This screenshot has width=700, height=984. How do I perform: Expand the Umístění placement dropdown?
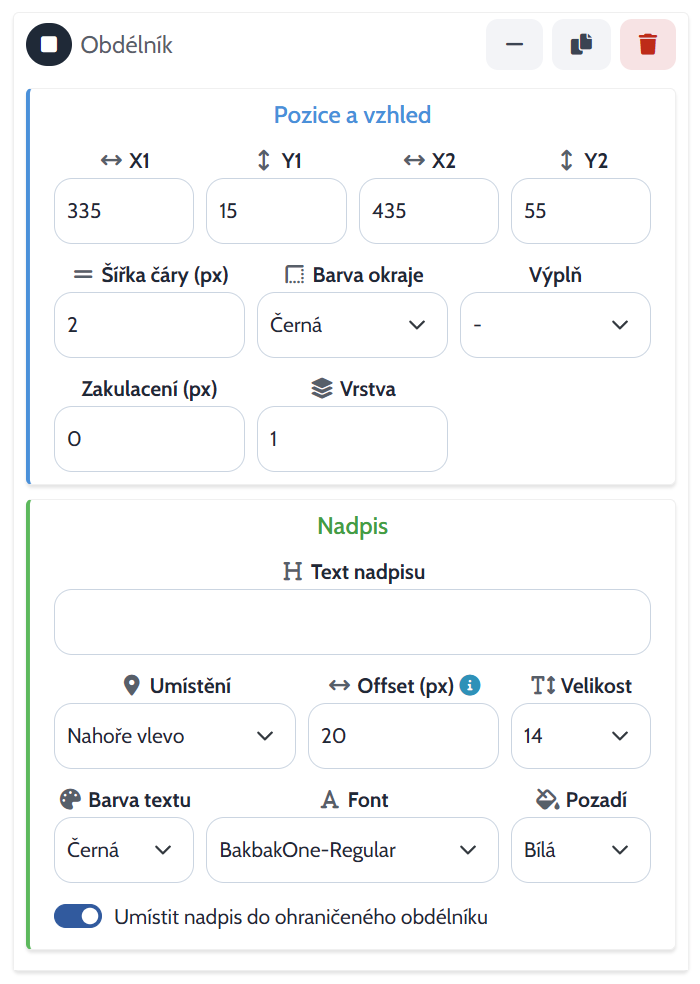coord(175,736)
